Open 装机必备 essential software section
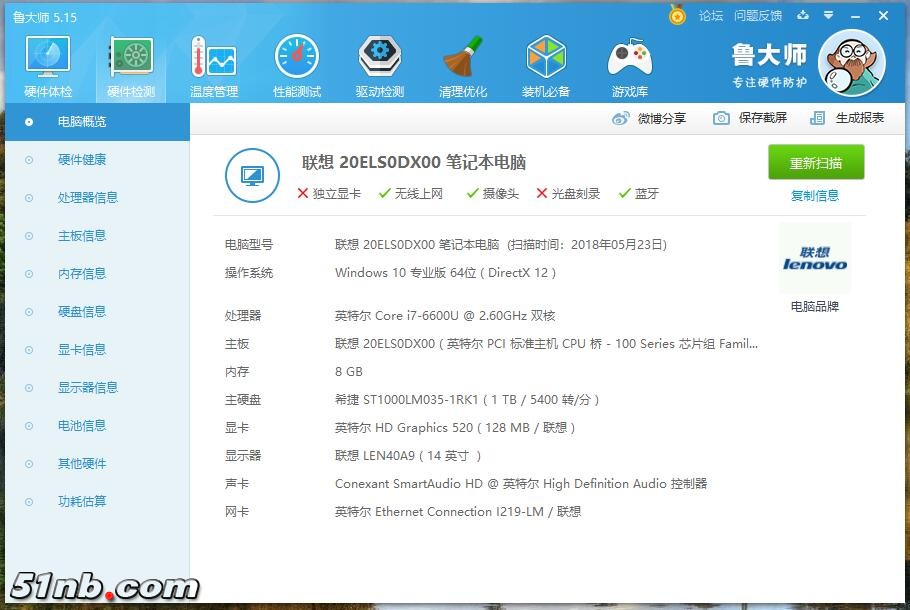Viewport: 910px width, 610px height. [x=546, y=63]
